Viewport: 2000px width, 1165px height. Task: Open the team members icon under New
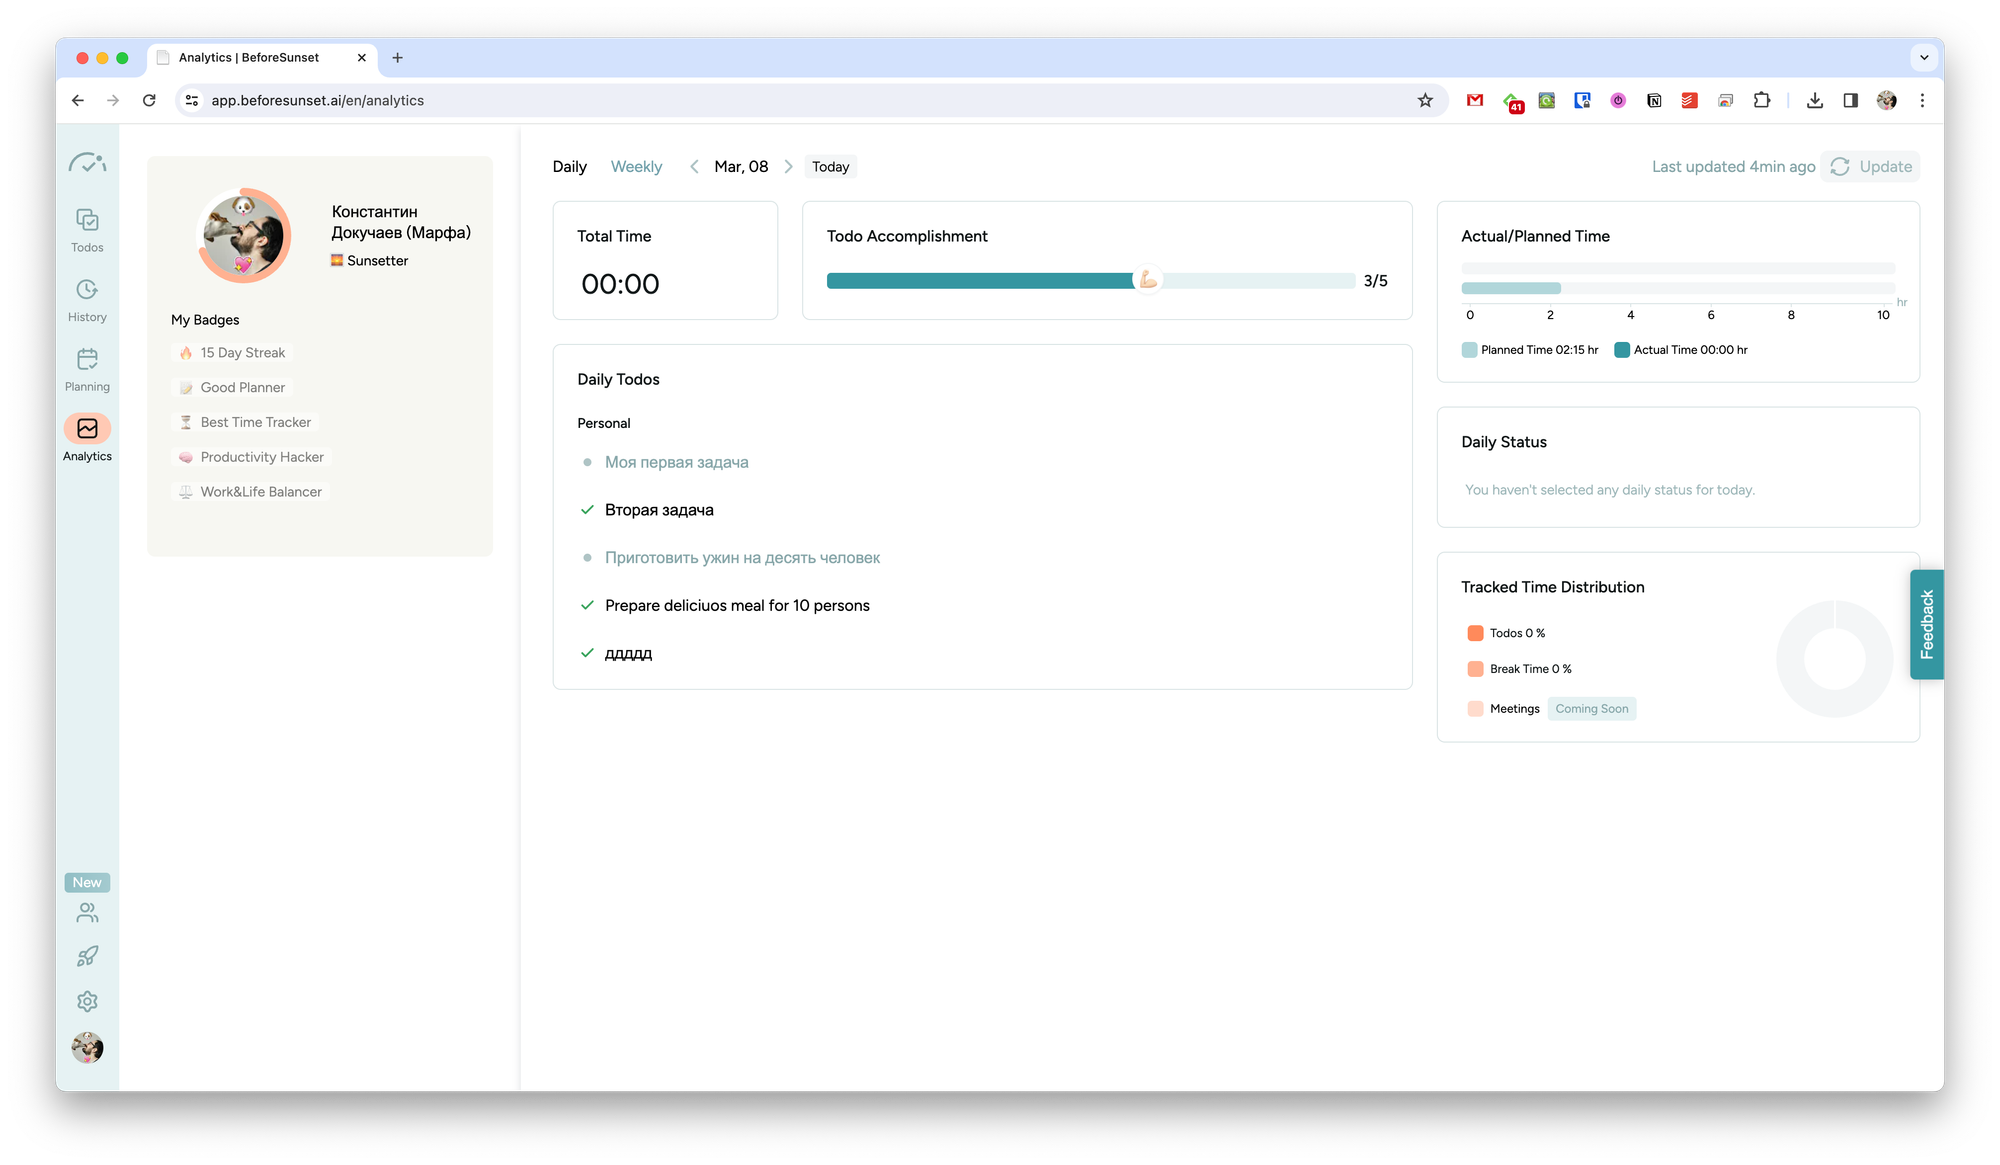(87, 913)
